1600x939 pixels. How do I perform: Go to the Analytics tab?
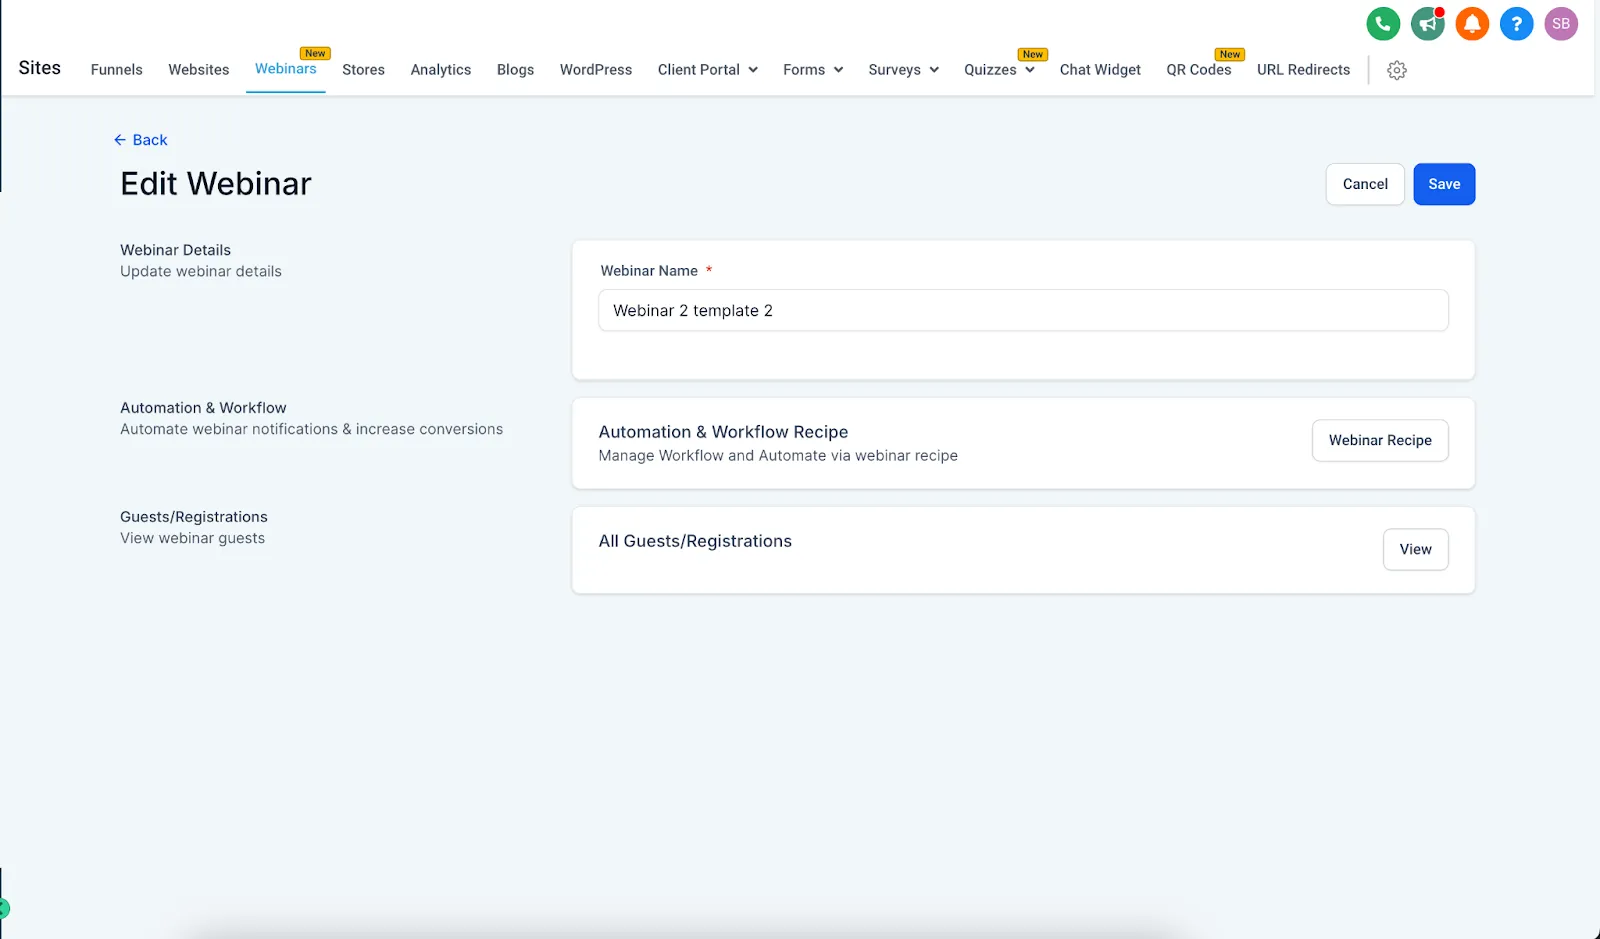[441, 70]
